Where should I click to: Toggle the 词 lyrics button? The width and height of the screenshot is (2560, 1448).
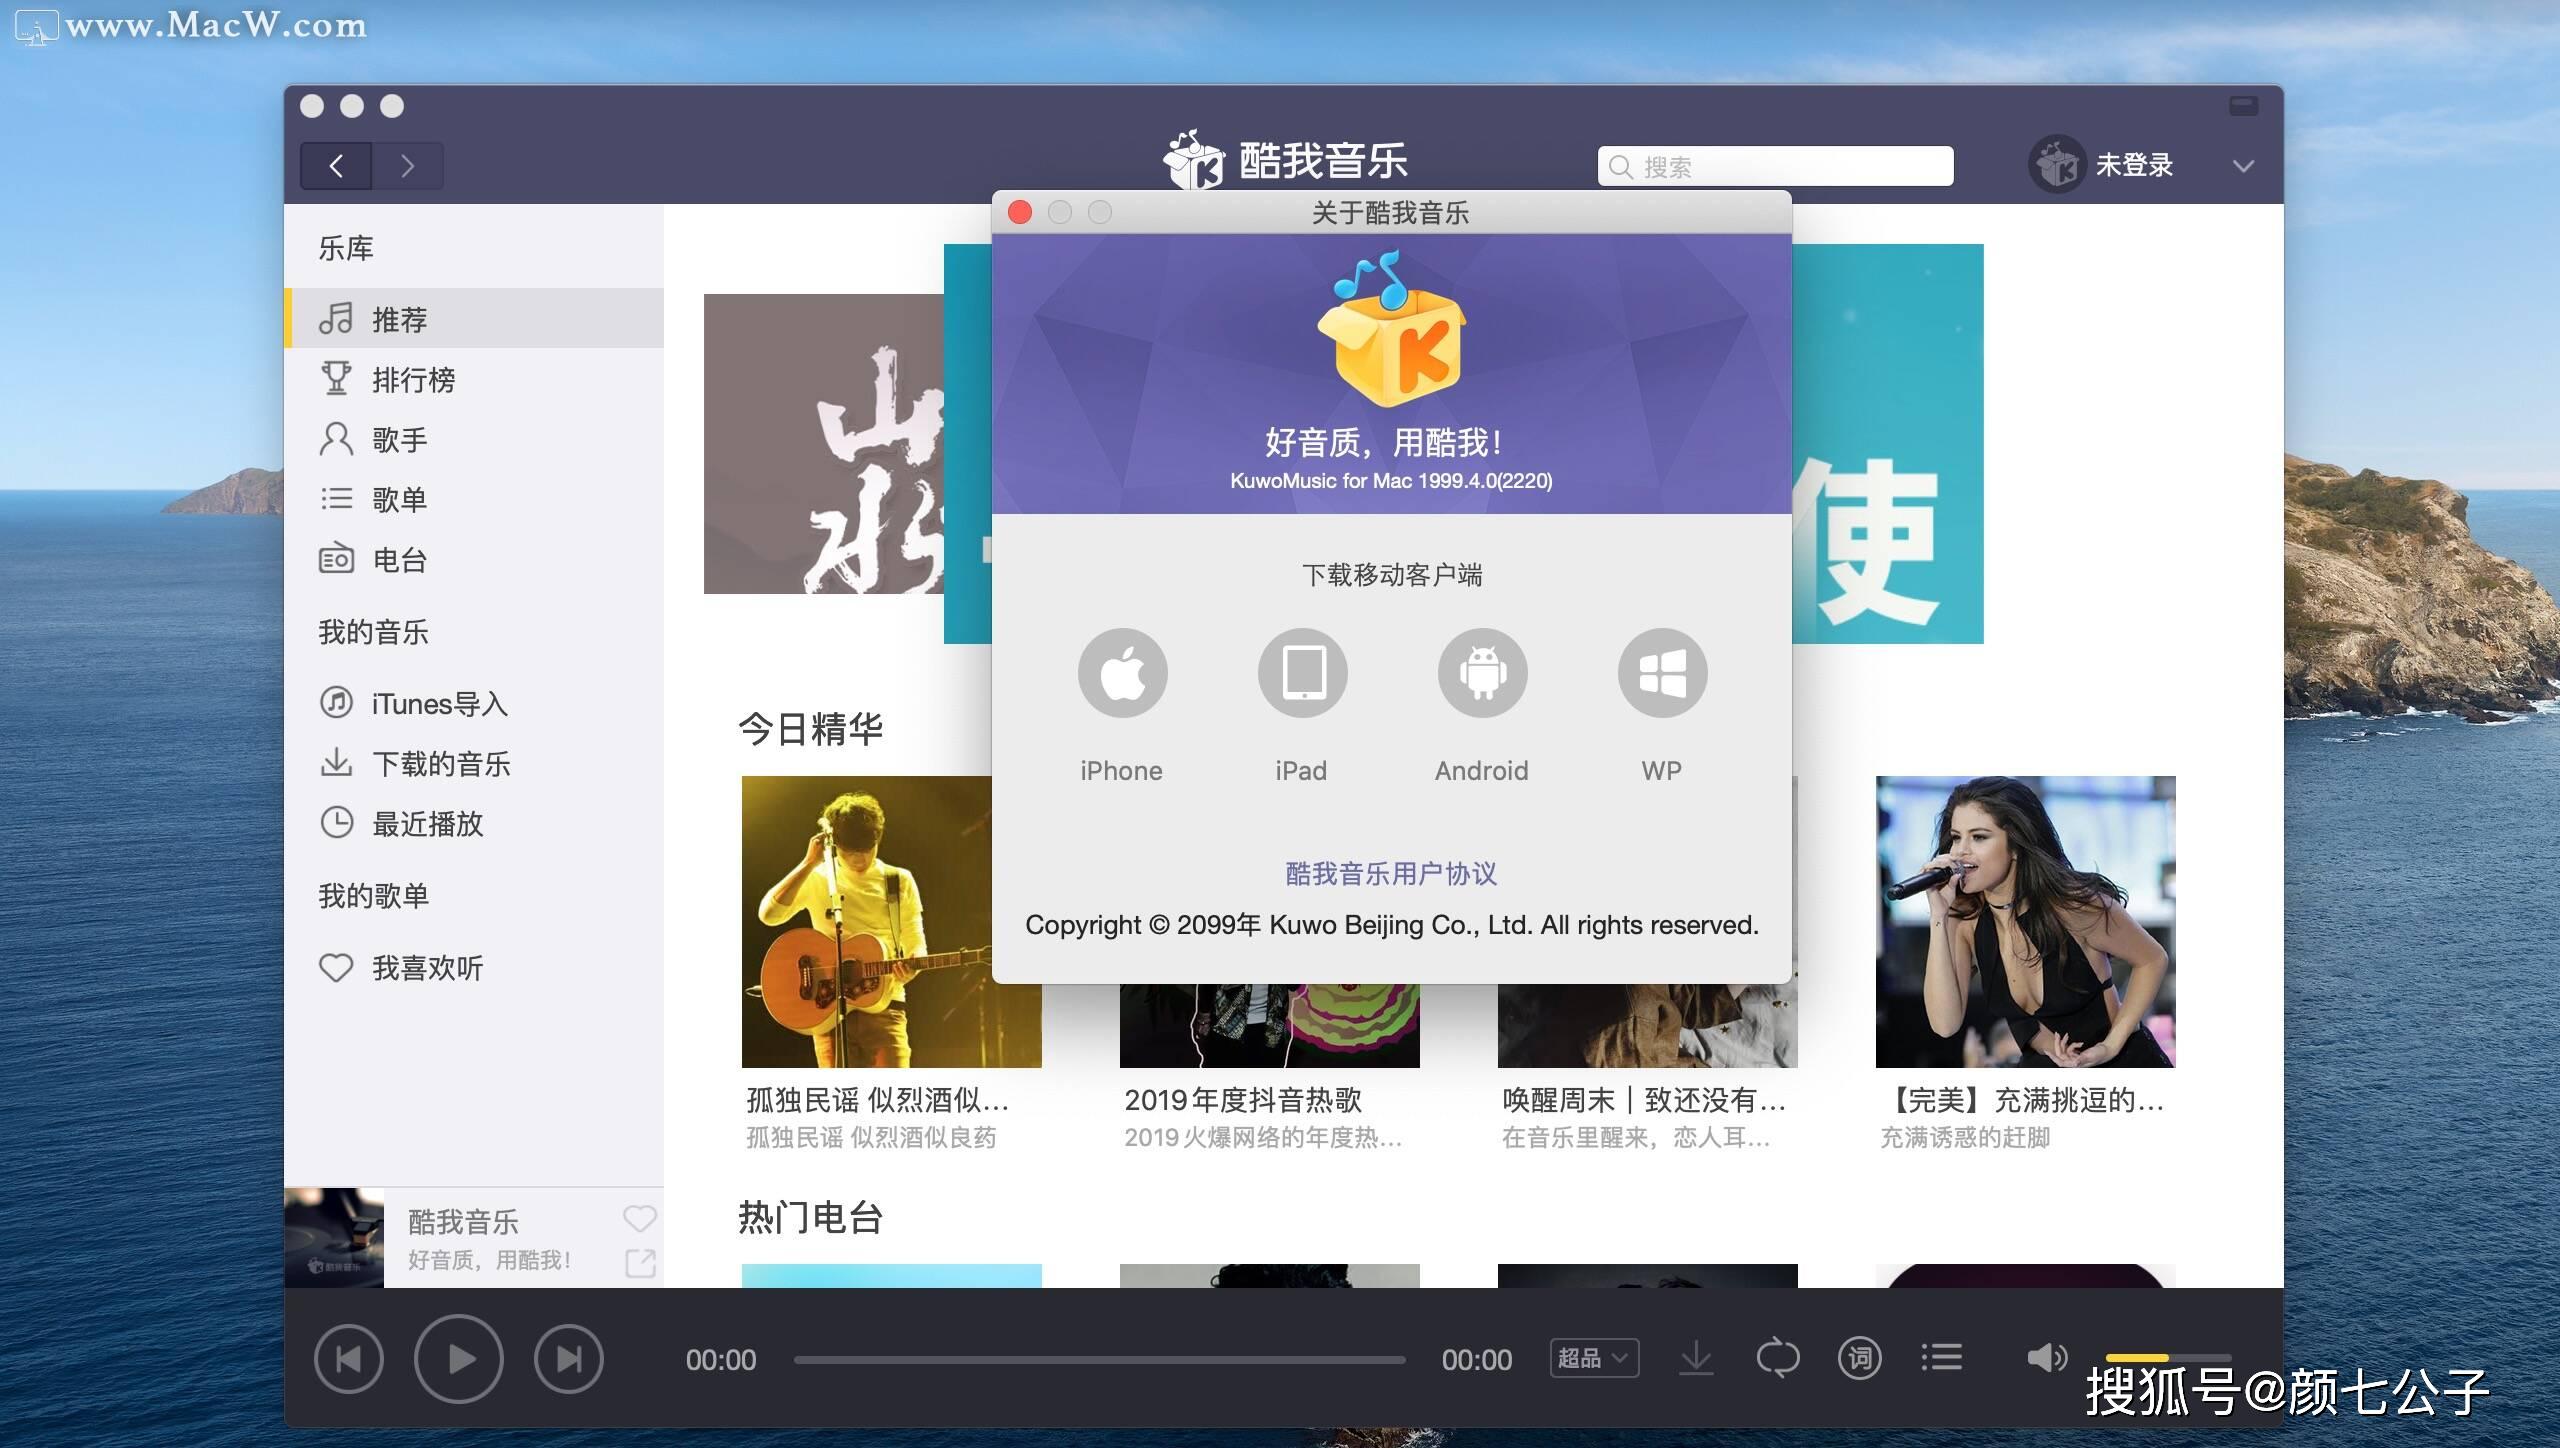pyautogui.click(x=1860, y=1358)
